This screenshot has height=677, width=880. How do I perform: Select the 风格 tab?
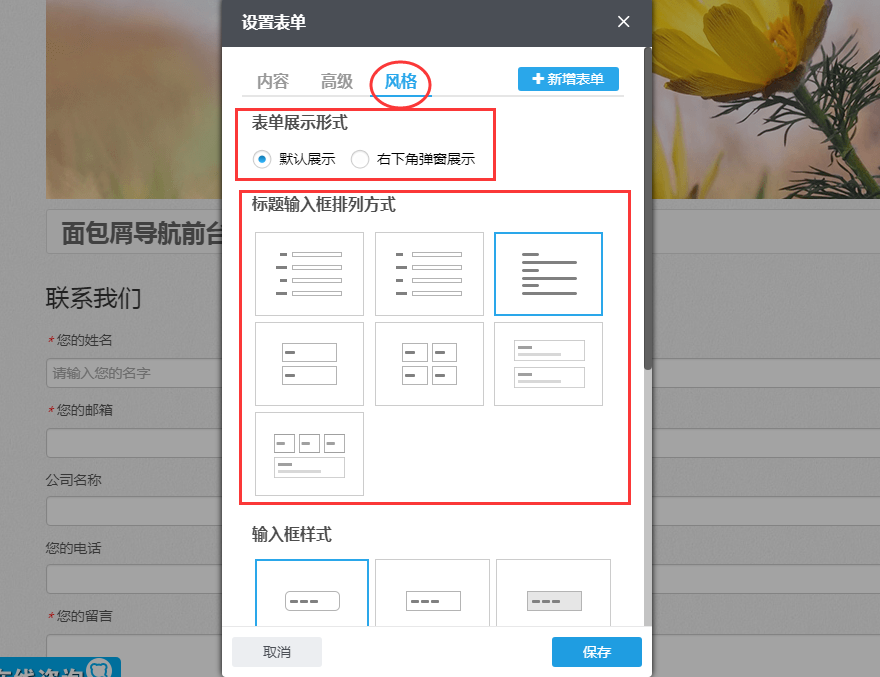tap(400, 82)
